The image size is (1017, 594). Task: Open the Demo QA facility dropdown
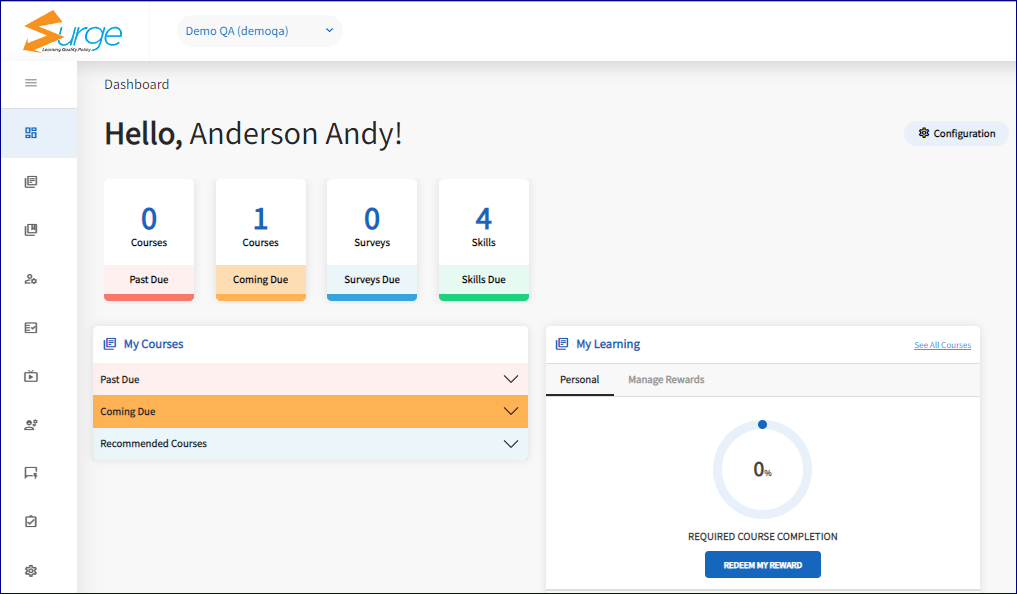coord(259,31)
